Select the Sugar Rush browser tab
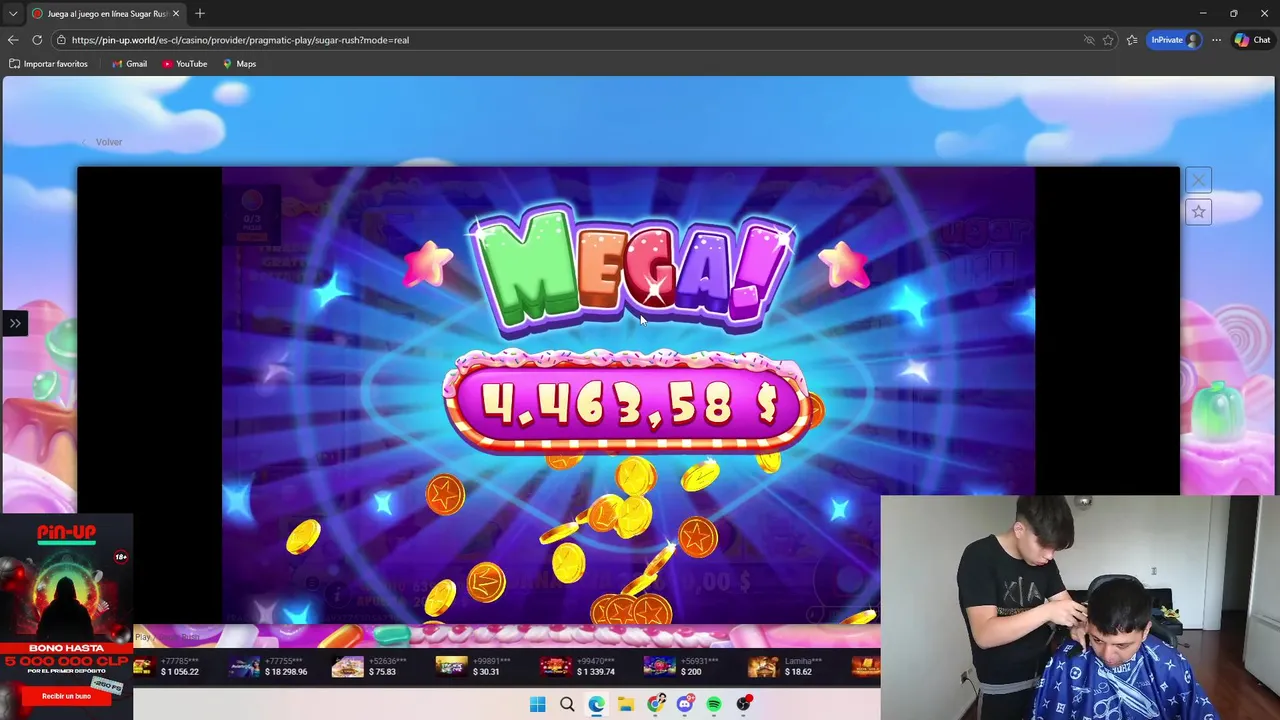 point(105,14)
